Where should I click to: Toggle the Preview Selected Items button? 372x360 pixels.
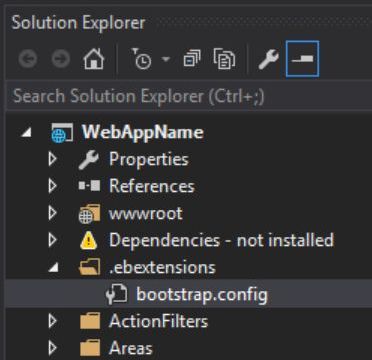click(302, 59)
